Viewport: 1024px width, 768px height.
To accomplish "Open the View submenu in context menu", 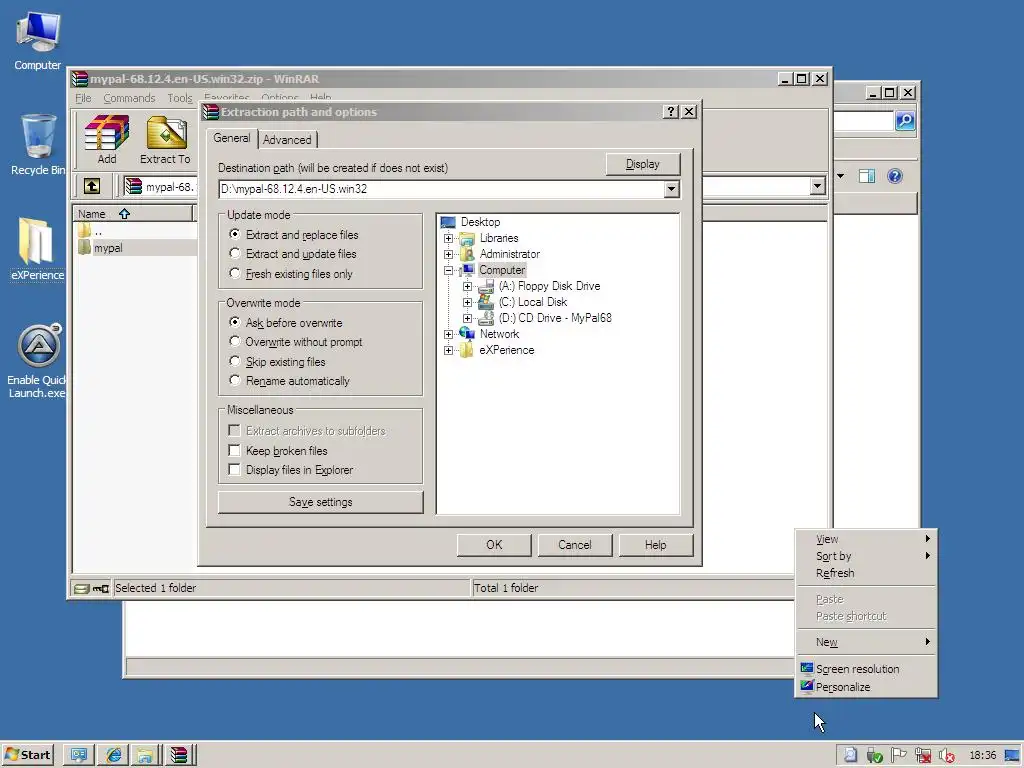I will click(866, 539).
